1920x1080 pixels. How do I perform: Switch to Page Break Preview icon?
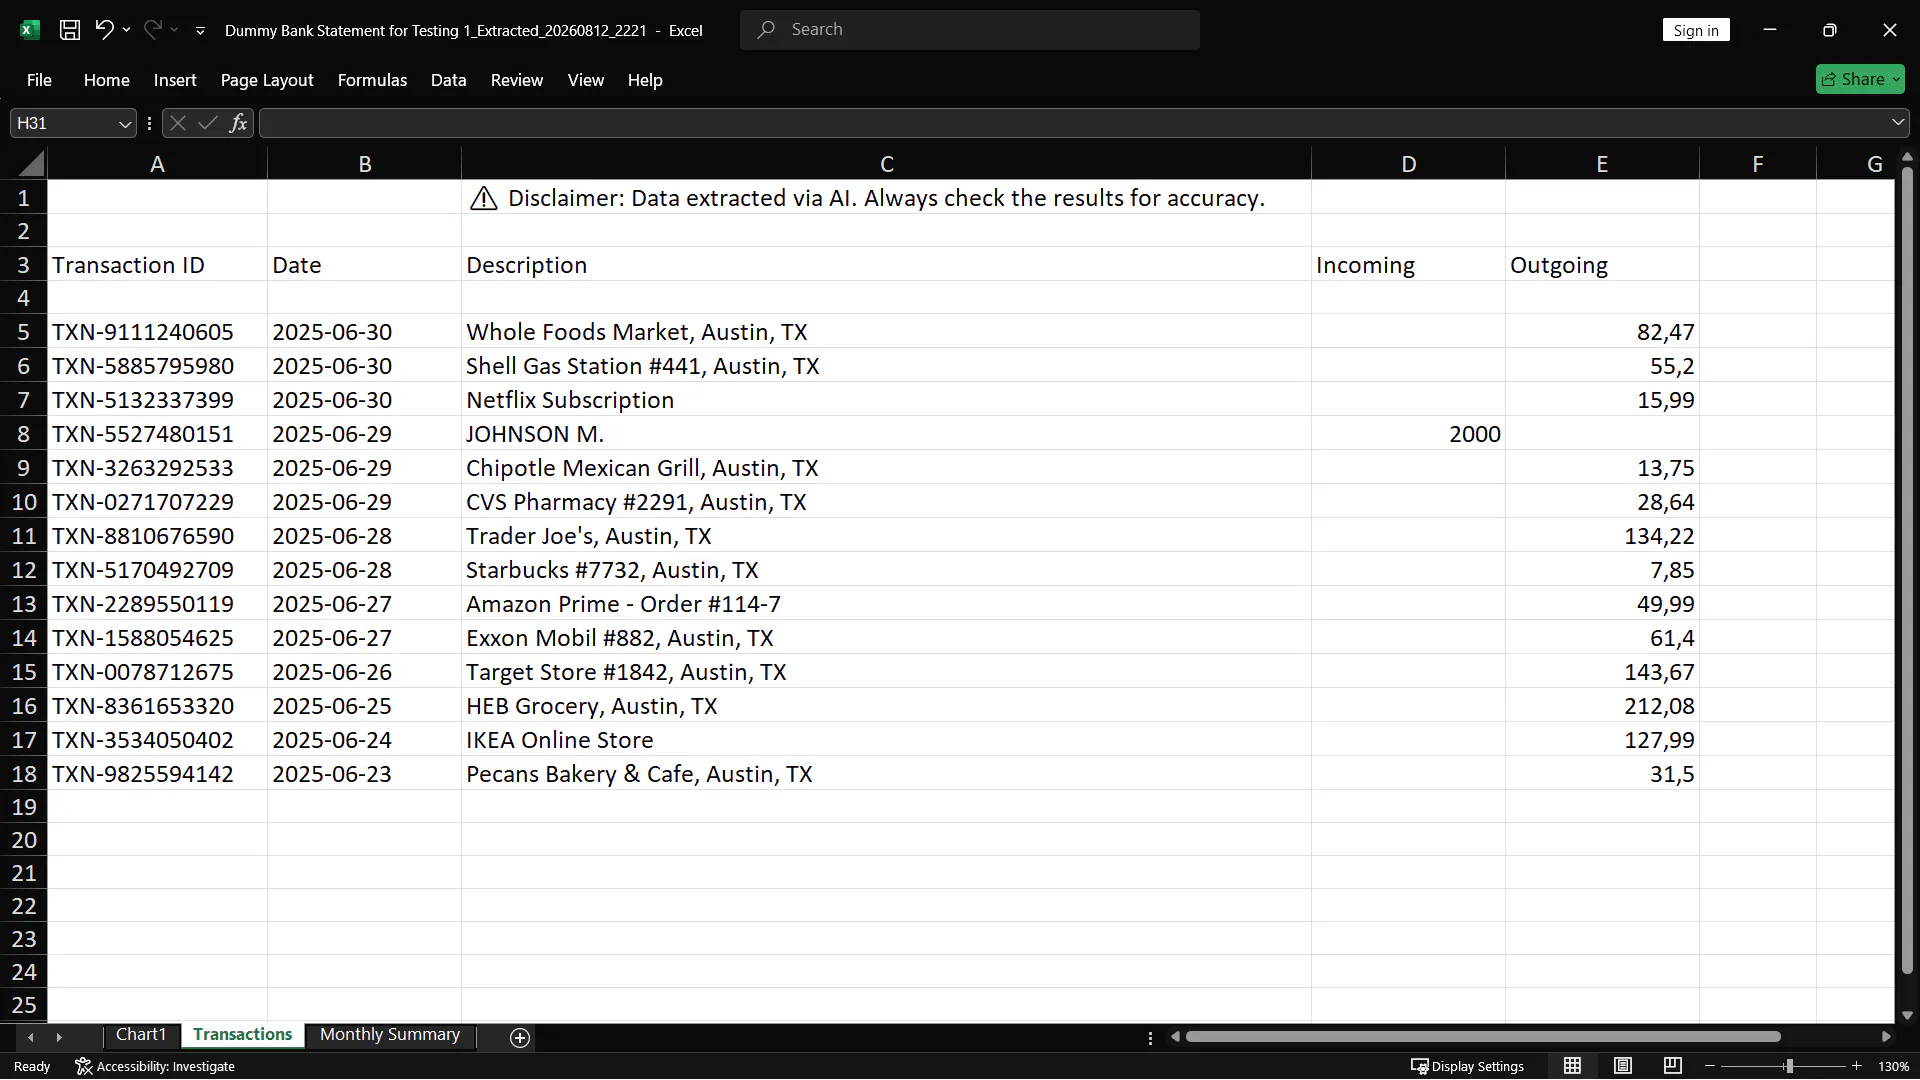(1673, 1066)
